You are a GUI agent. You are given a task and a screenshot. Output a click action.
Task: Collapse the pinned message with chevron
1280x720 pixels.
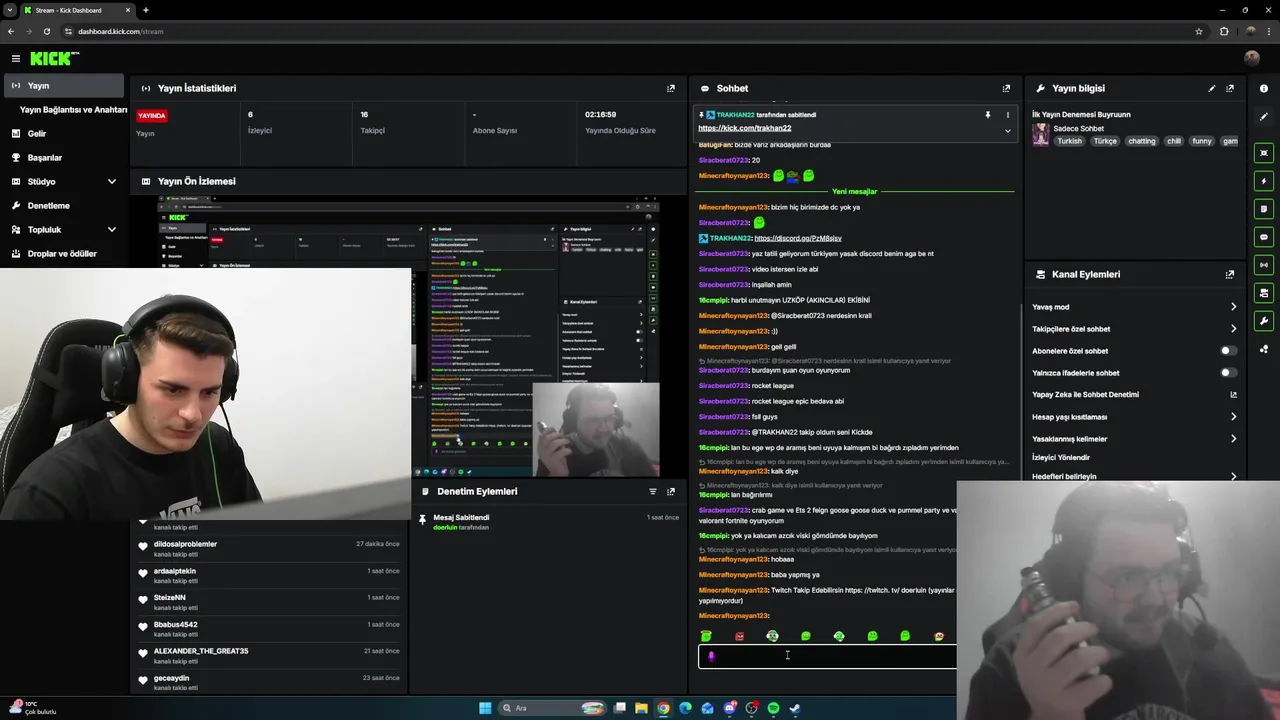[1007, 131]
